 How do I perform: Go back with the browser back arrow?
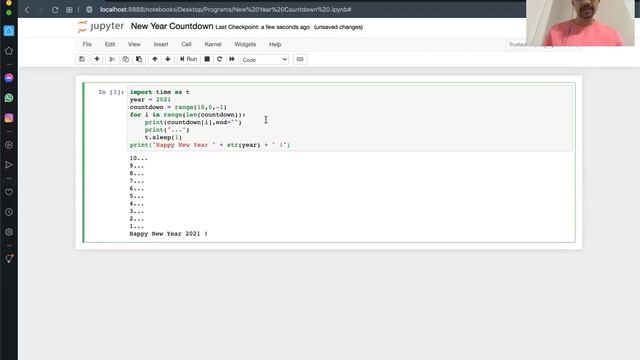pyautogui.click(x=27, y=9)
